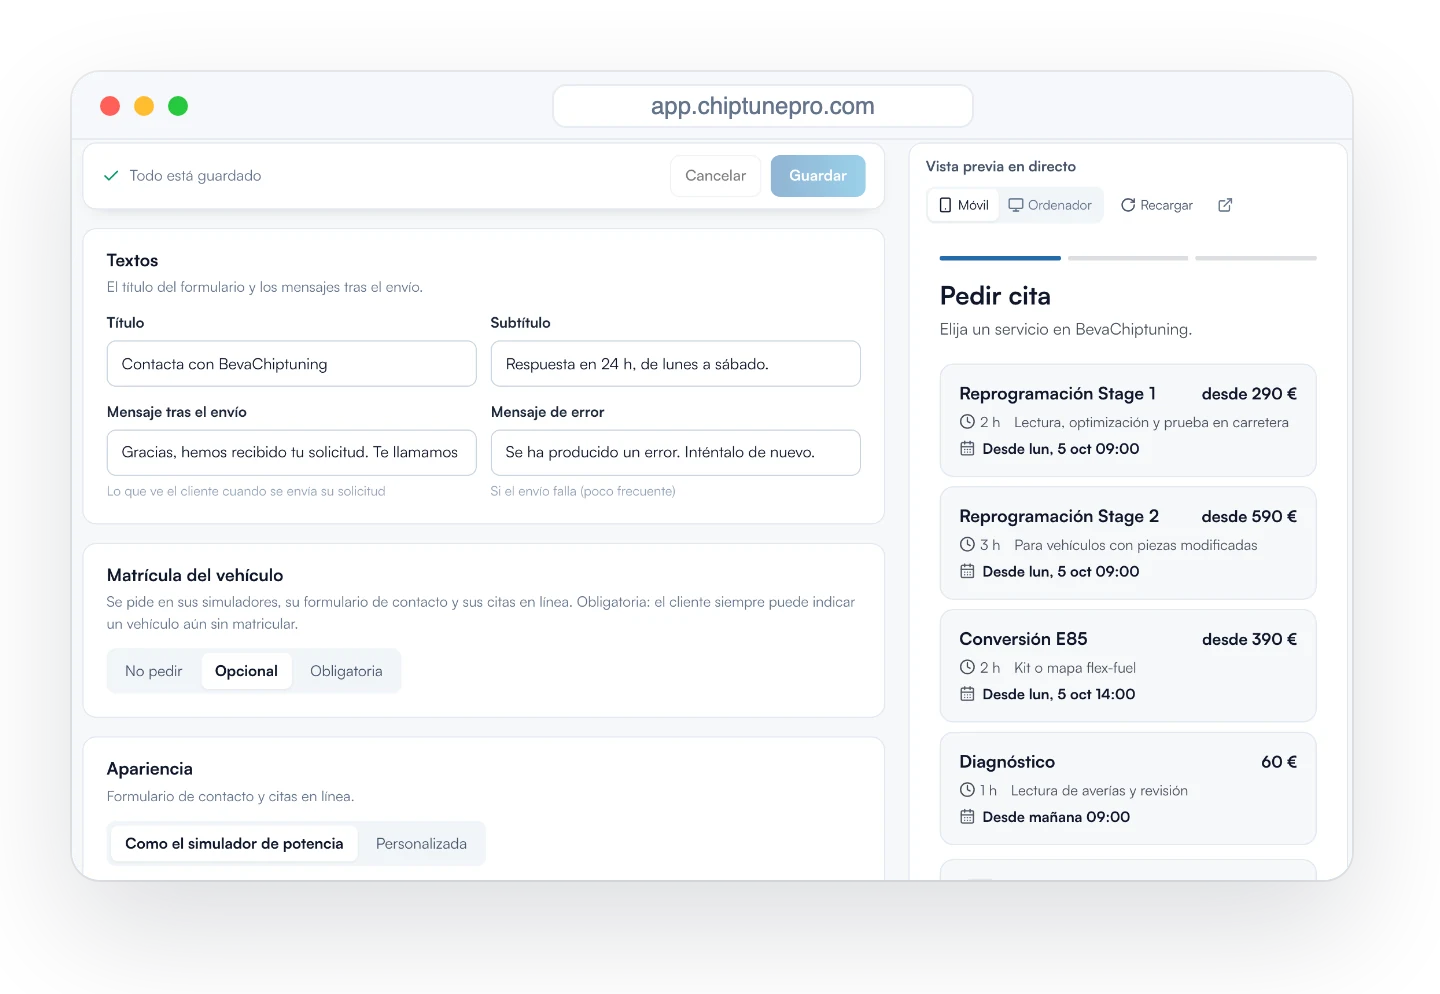Click the Subtítulo input field

(x=676, y=364)
